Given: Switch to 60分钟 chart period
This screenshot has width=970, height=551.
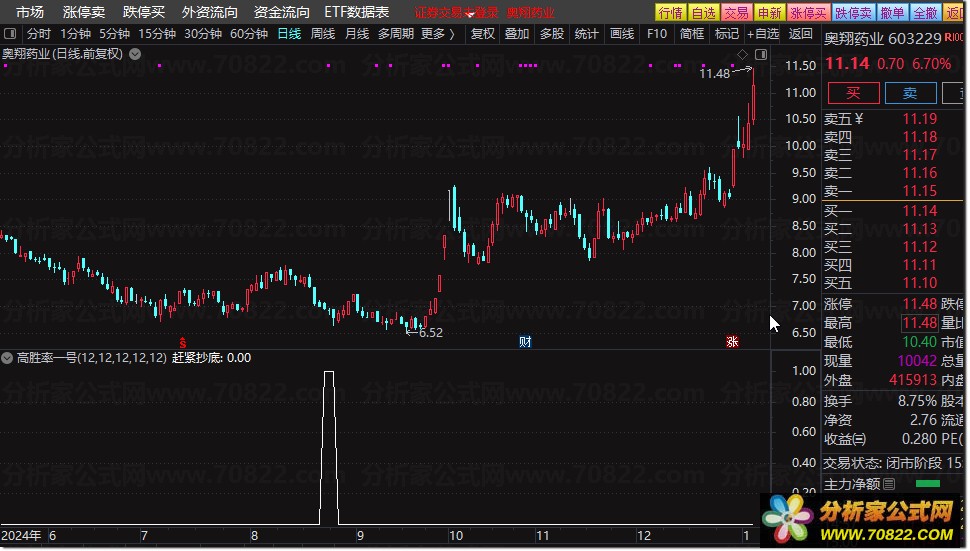Looking at the screenshot, I should [x=249, y=33].
